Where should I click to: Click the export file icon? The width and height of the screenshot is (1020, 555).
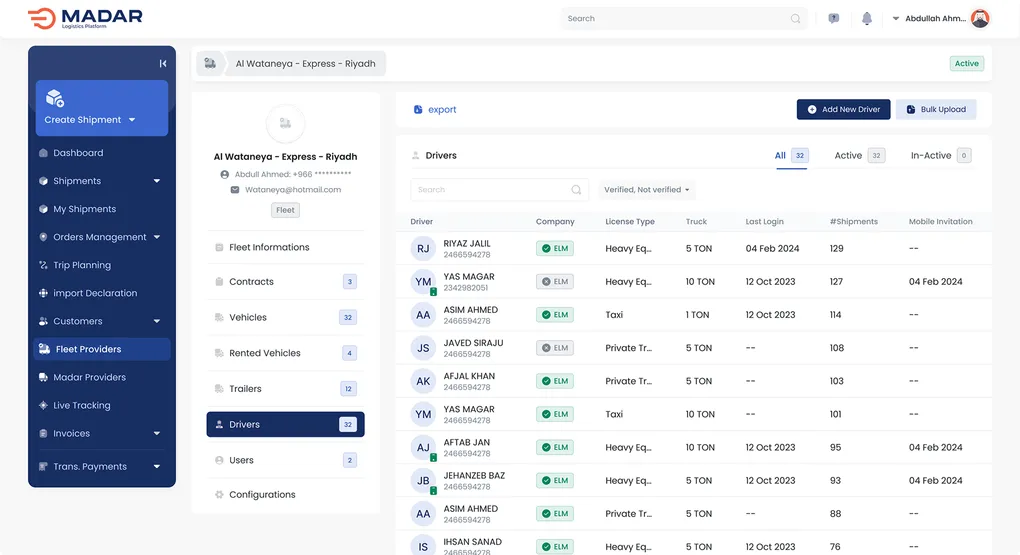(418, 110)
